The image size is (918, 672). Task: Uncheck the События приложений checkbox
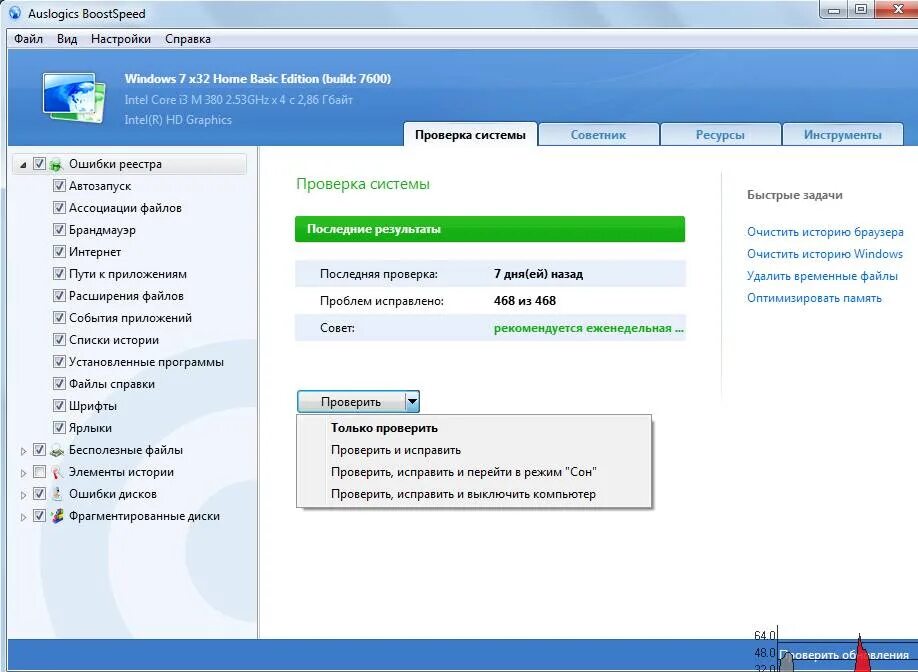tap(59, 318)
